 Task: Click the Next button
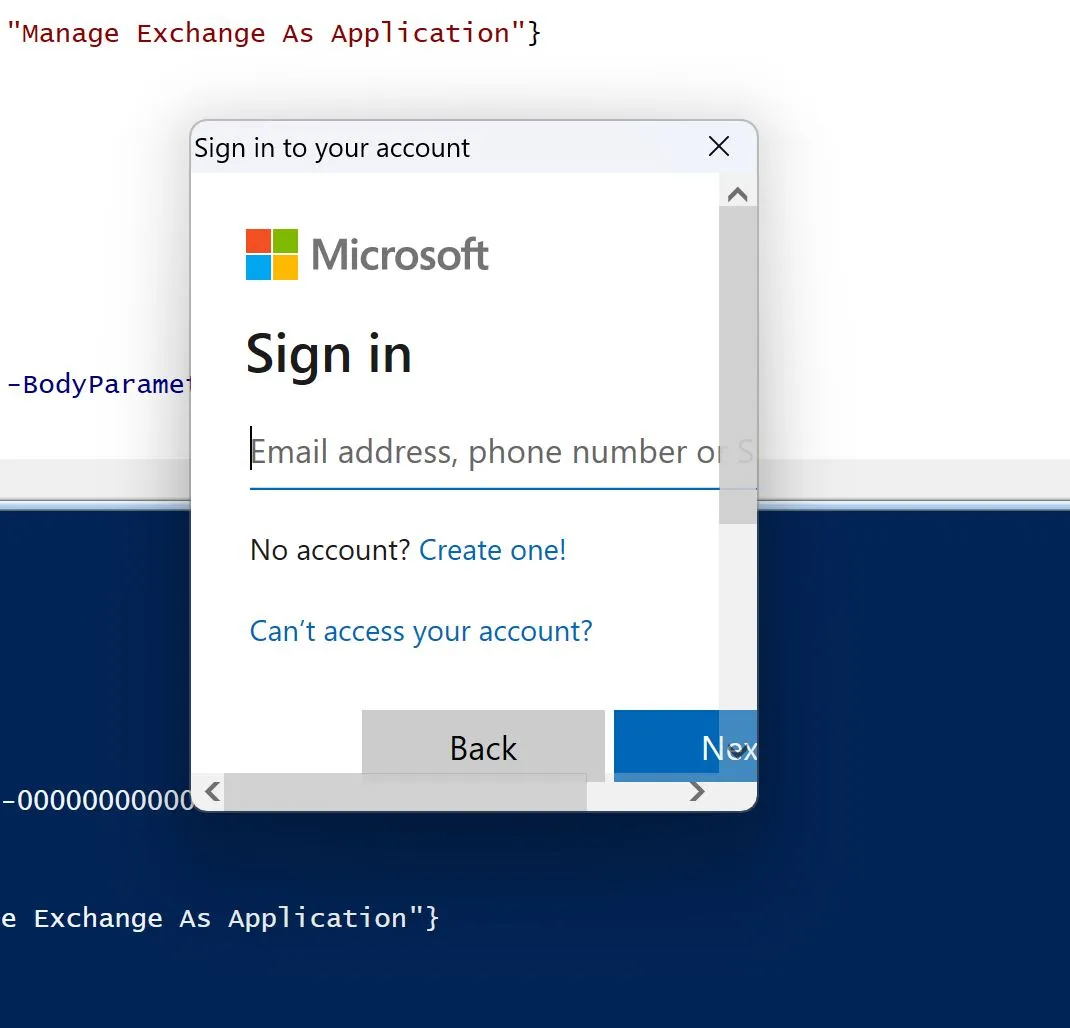[x=684, y=745]
